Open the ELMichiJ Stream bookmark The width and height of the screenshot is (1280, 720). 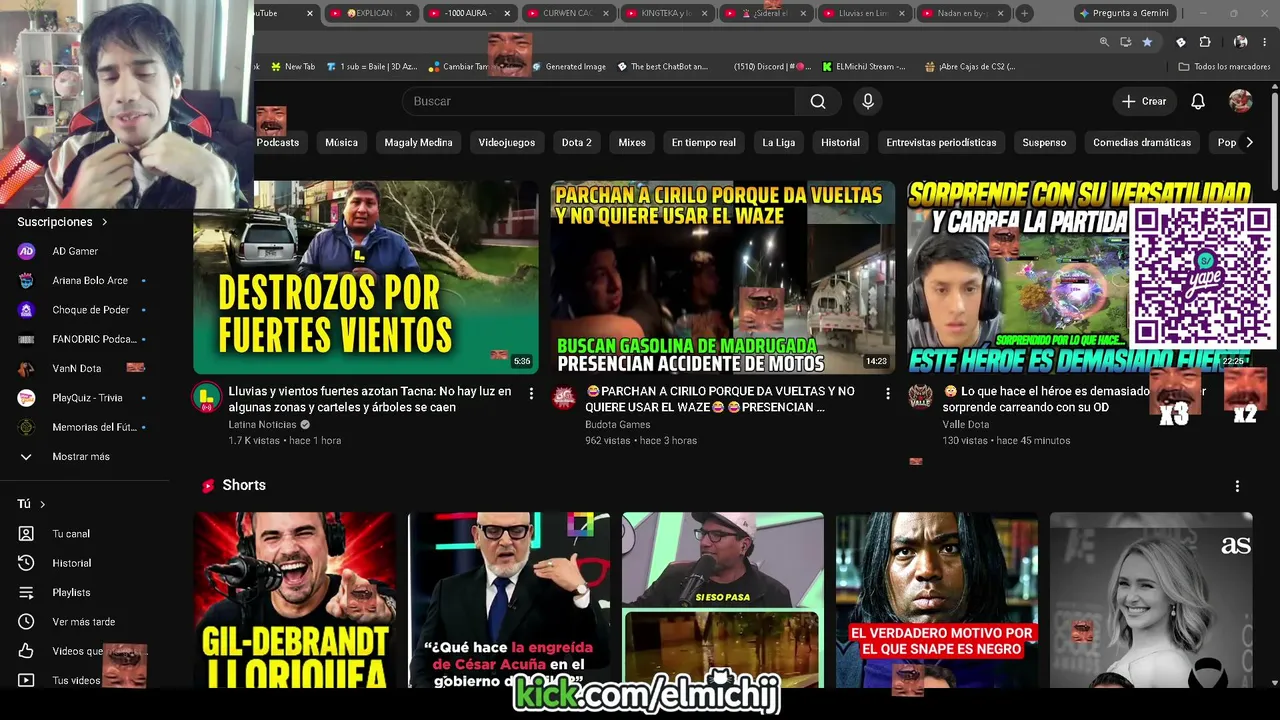click(864, 67)
